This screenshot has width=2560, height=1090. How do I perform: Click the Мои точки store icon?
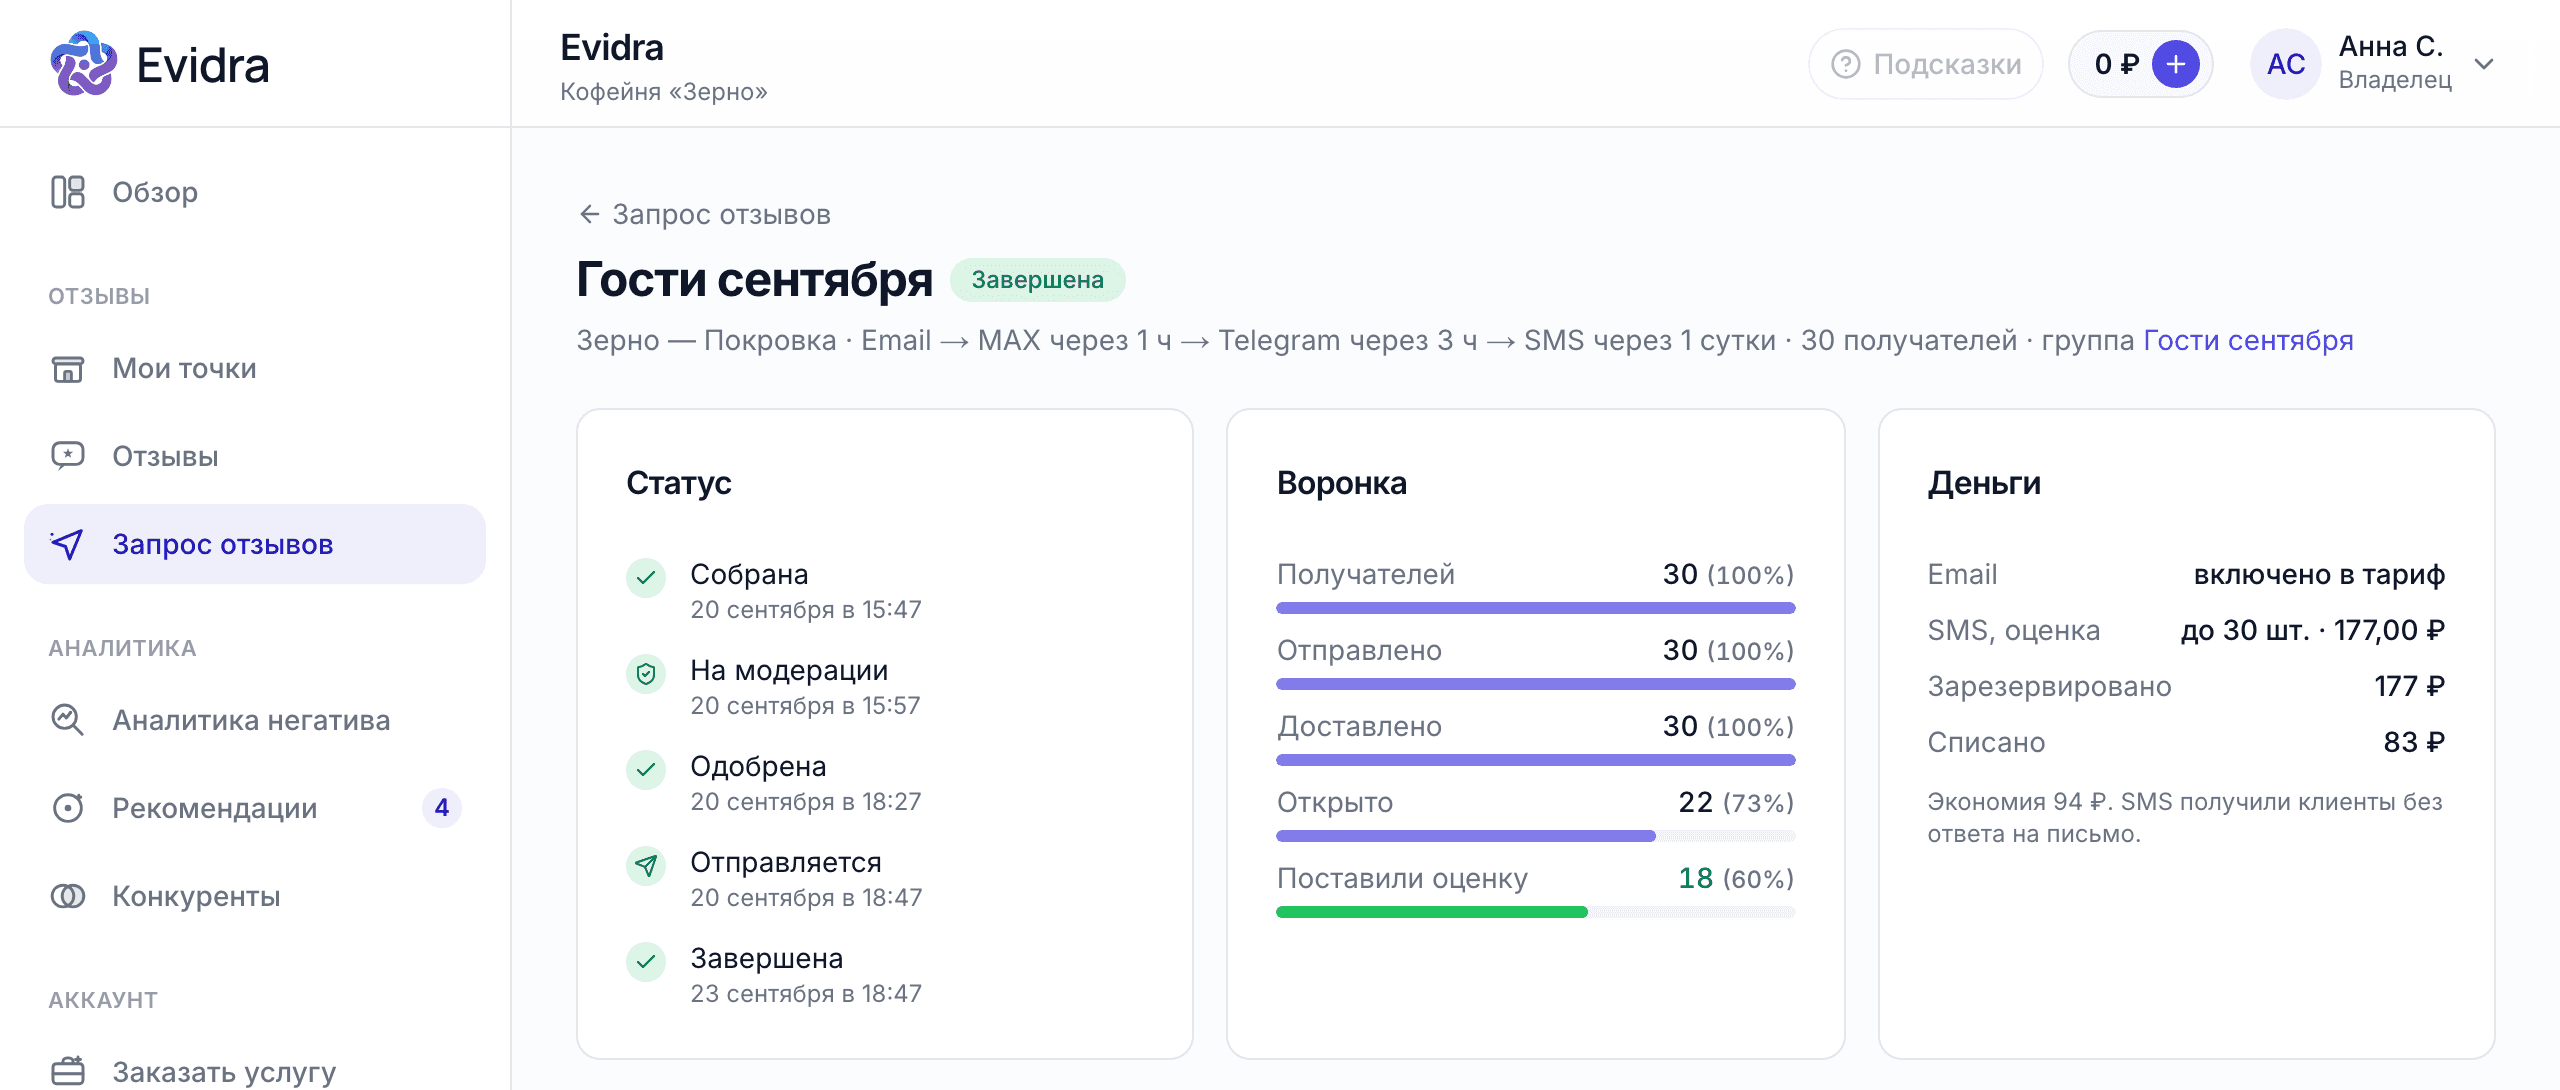(68, 368)
